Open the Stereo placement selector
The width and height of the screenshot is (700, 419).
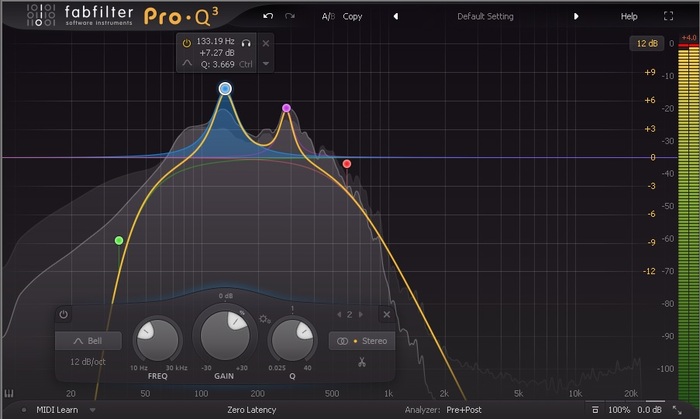click(362, 341)
